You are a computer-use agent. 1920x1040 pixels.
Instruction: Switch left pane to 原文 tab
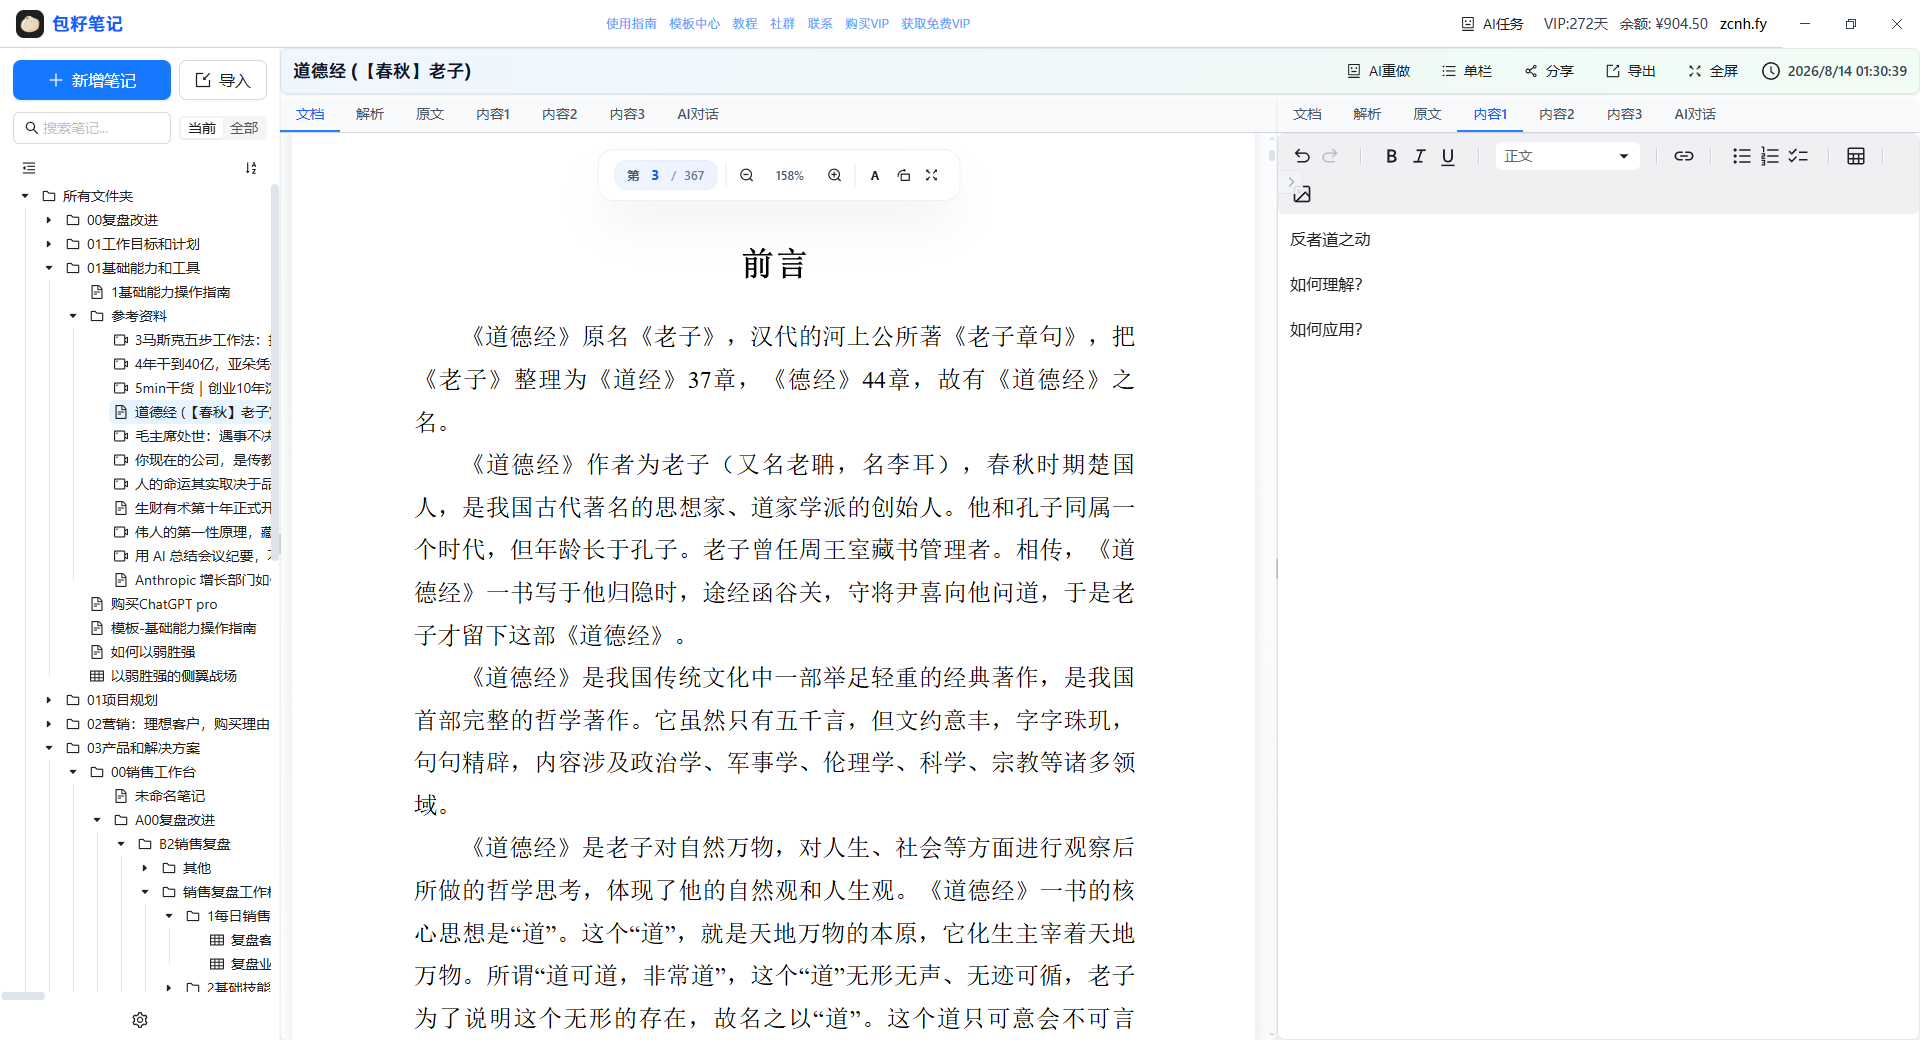430,114
